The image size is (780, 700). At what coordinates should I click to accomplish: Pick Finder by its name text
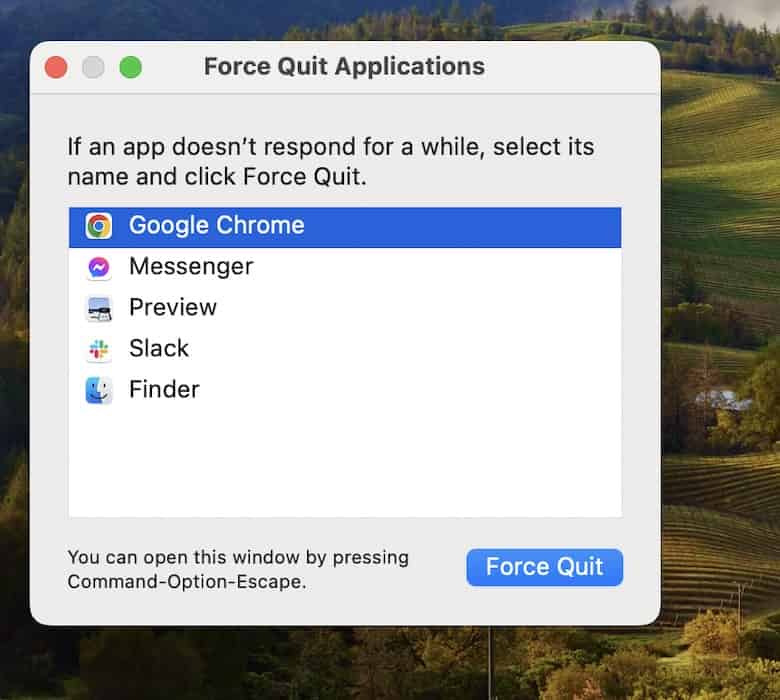pos(164,390)
